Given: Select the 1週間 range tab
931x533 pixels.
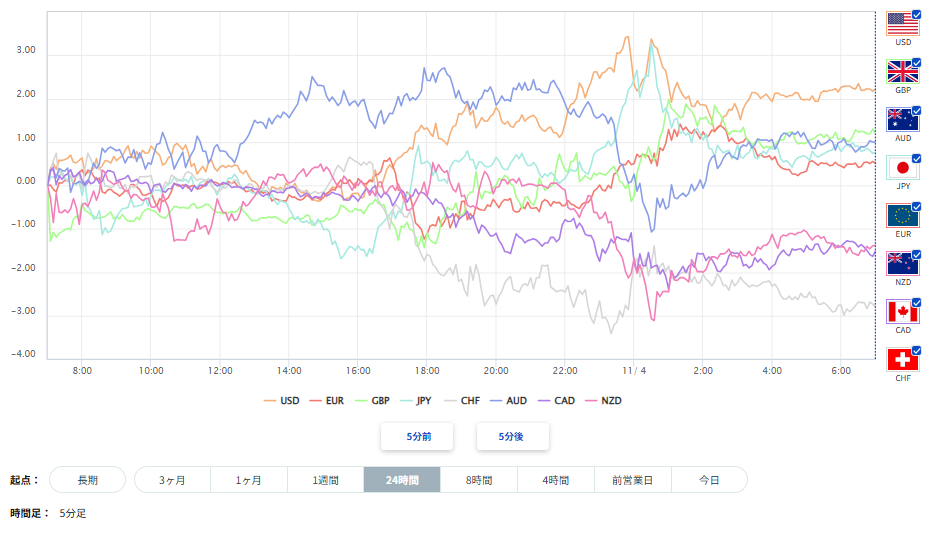Looking at the screenshot, I should 325,480.
